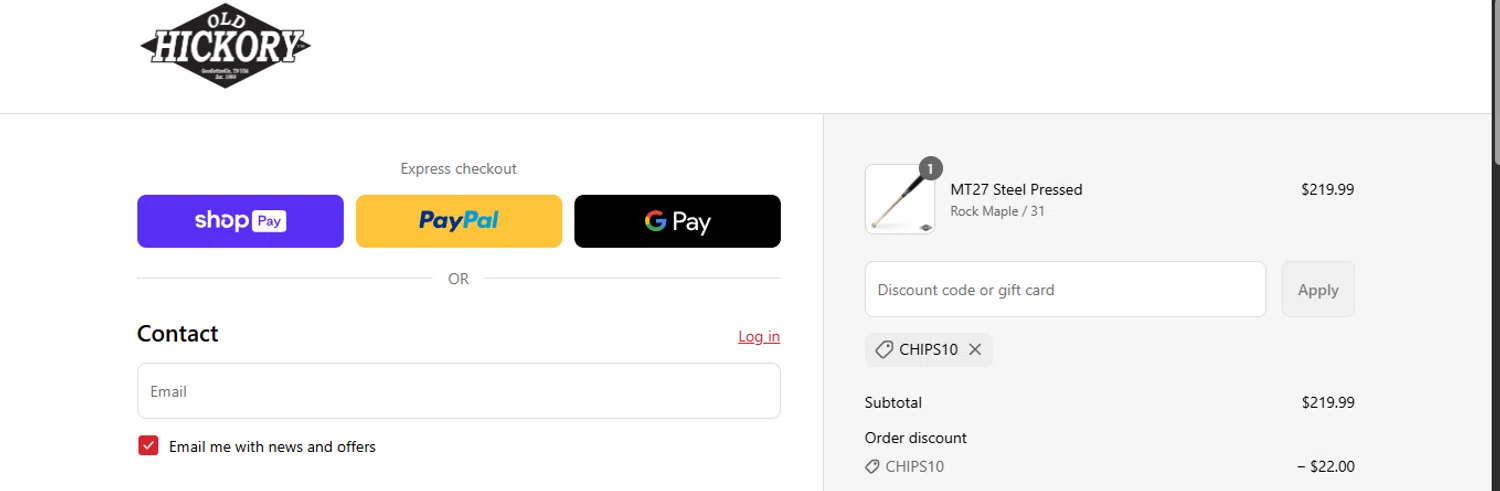Check out using Google Pay
1500x491 pixels.
click(x=677, y=221)
